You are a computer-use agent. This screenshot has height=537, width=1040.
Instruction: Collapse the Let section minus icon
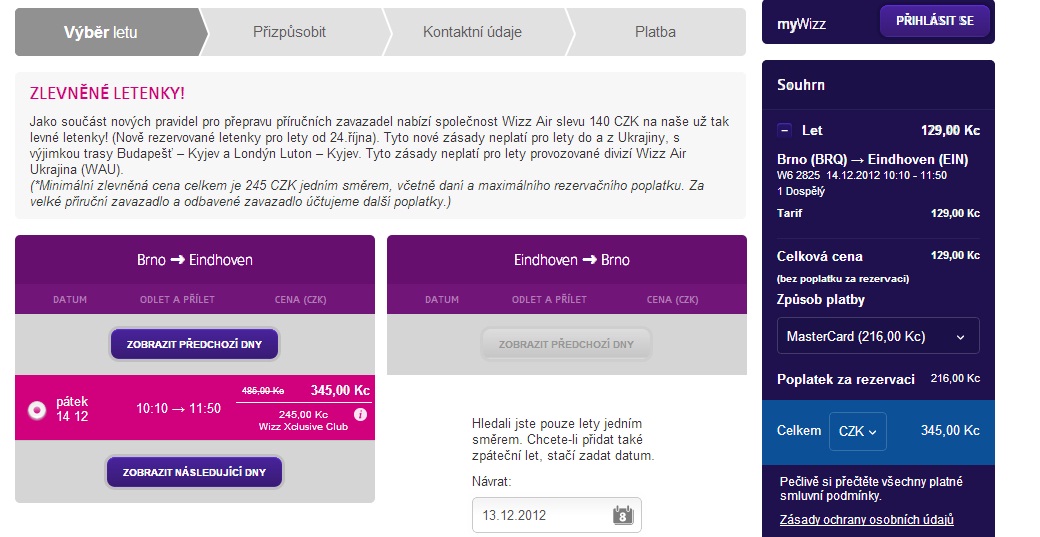coord(785,130)
